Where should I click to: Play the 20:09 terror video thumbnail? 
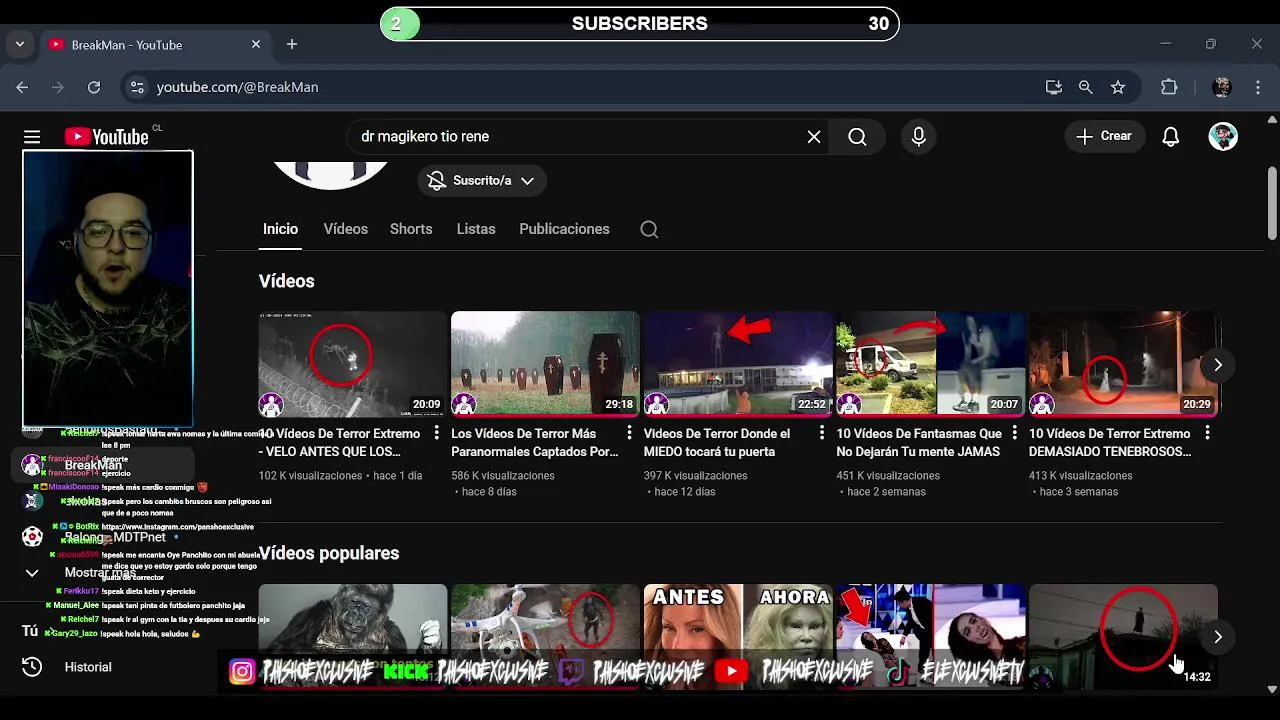(353, 364)
